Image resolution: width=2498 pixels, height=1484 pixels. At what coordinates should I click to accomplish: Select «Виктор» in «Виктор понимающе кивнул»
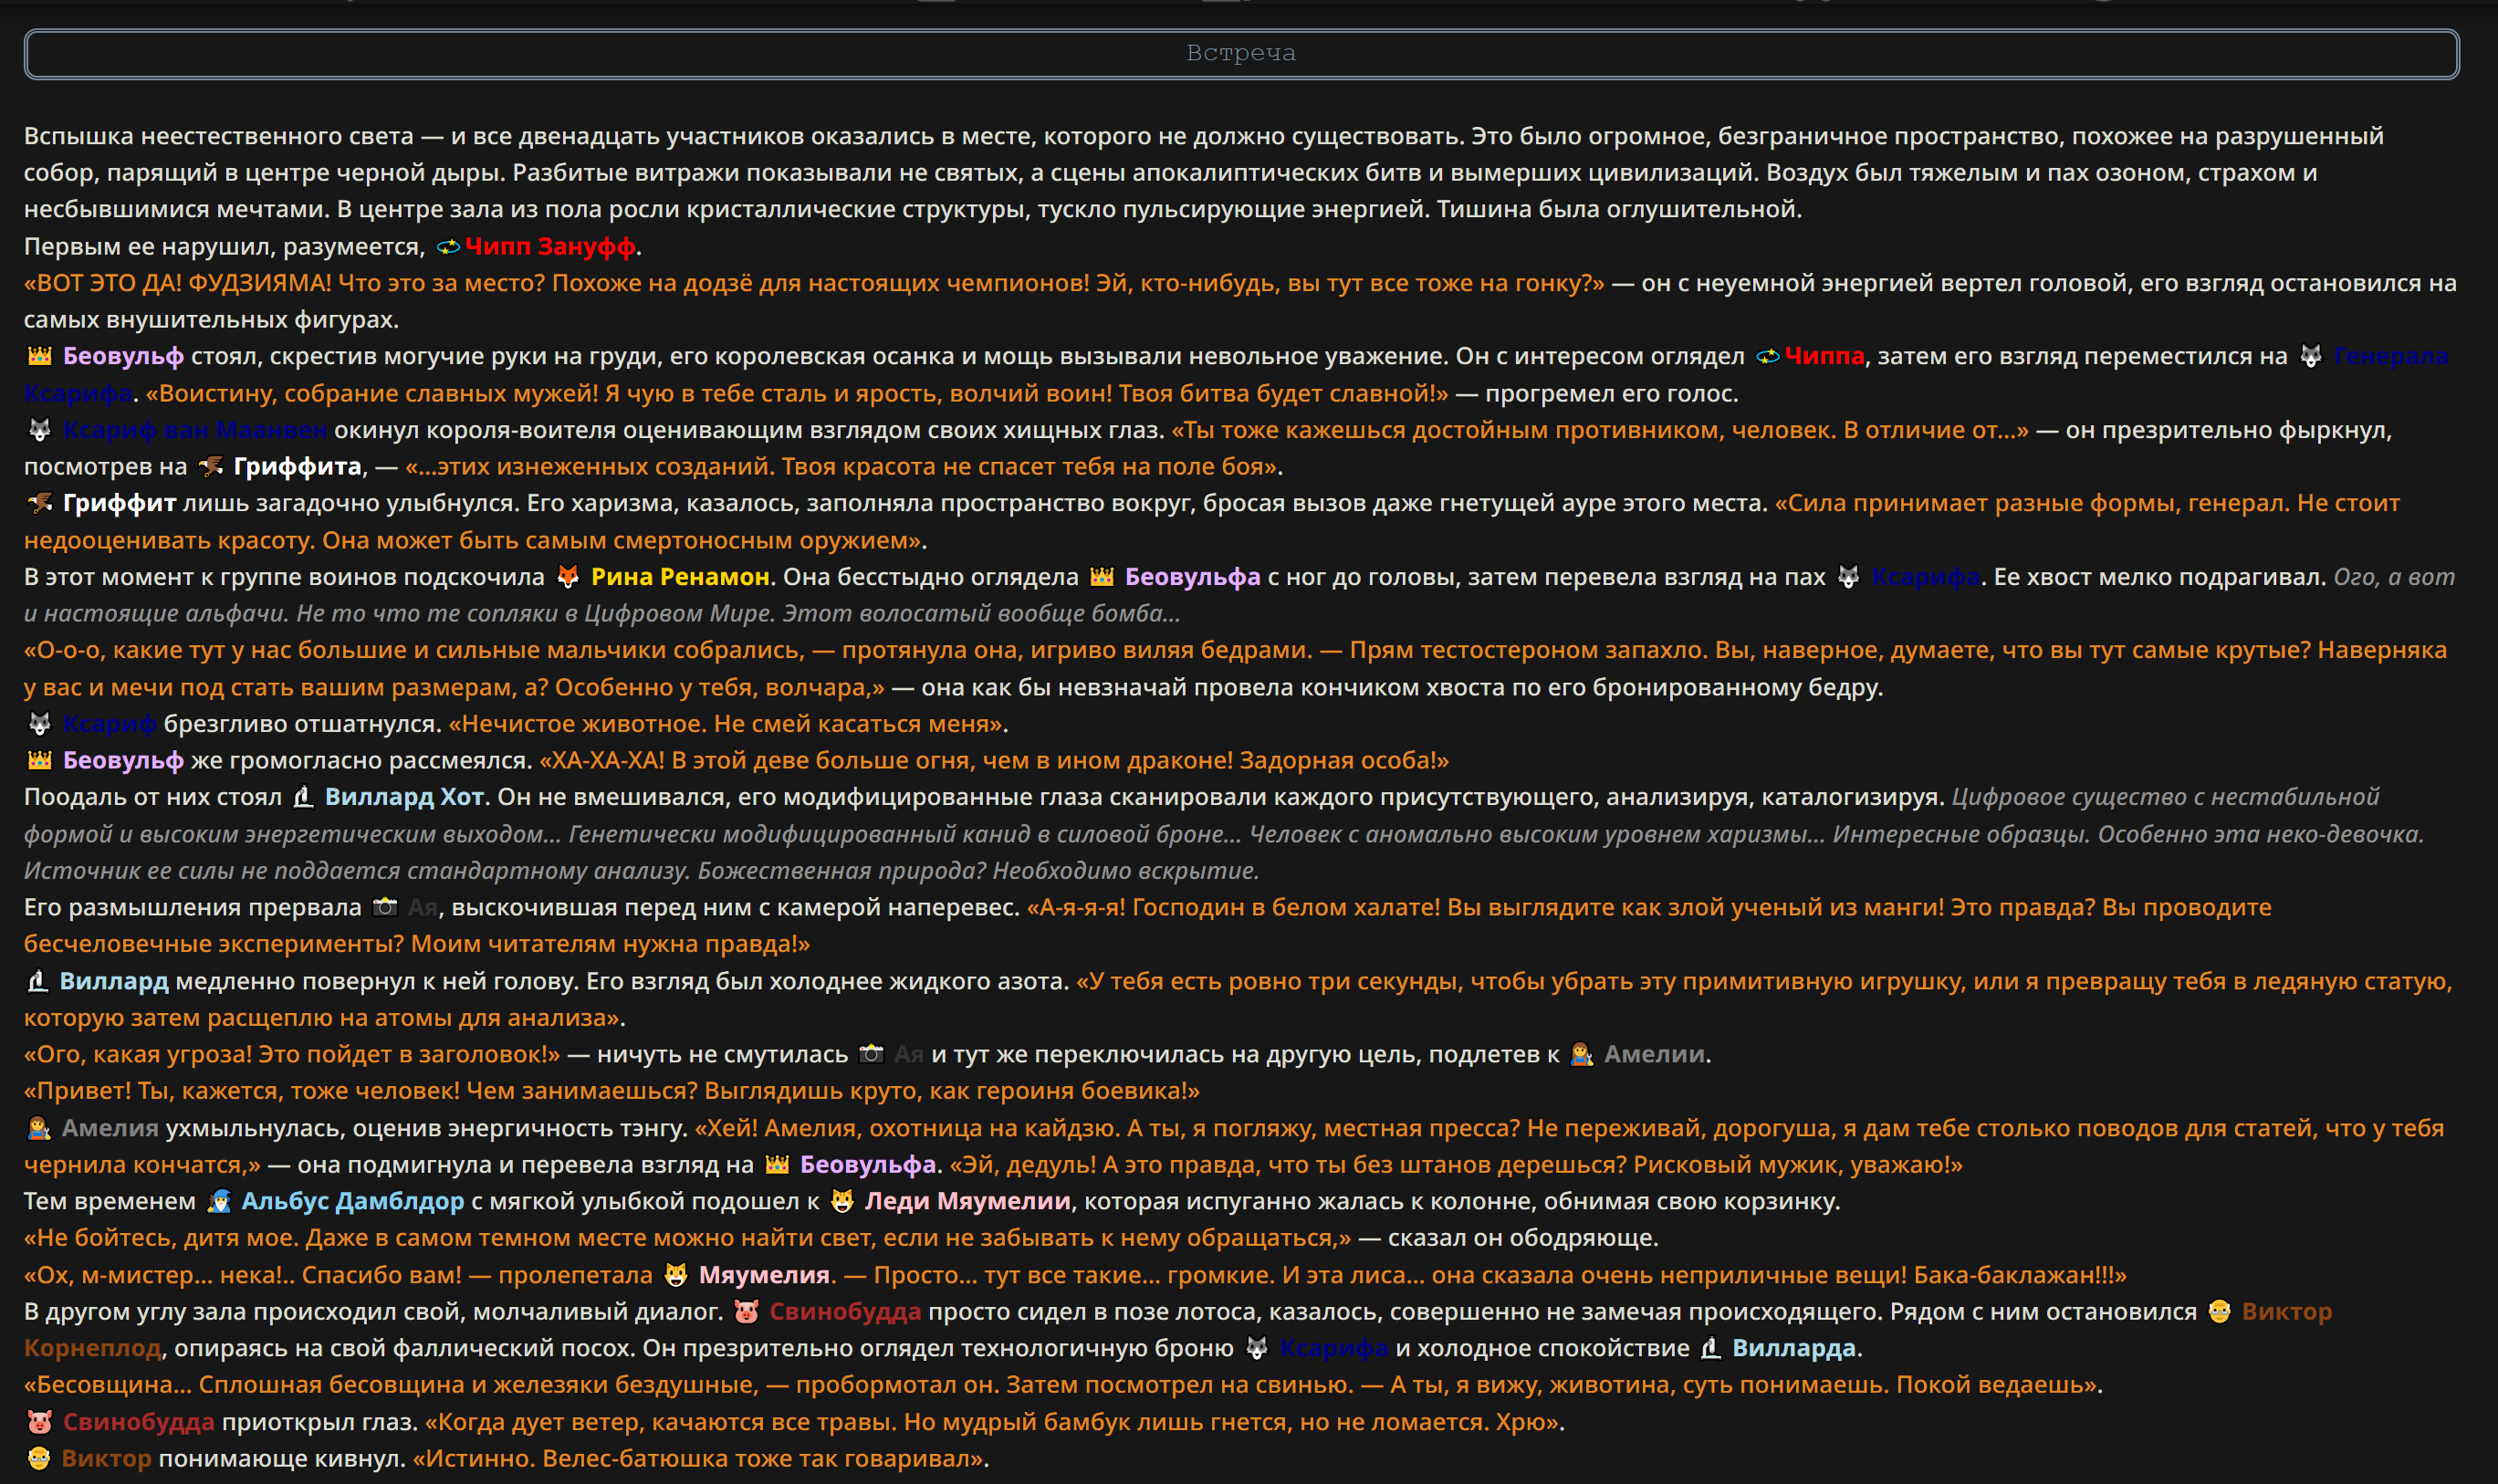point(106,1458)
